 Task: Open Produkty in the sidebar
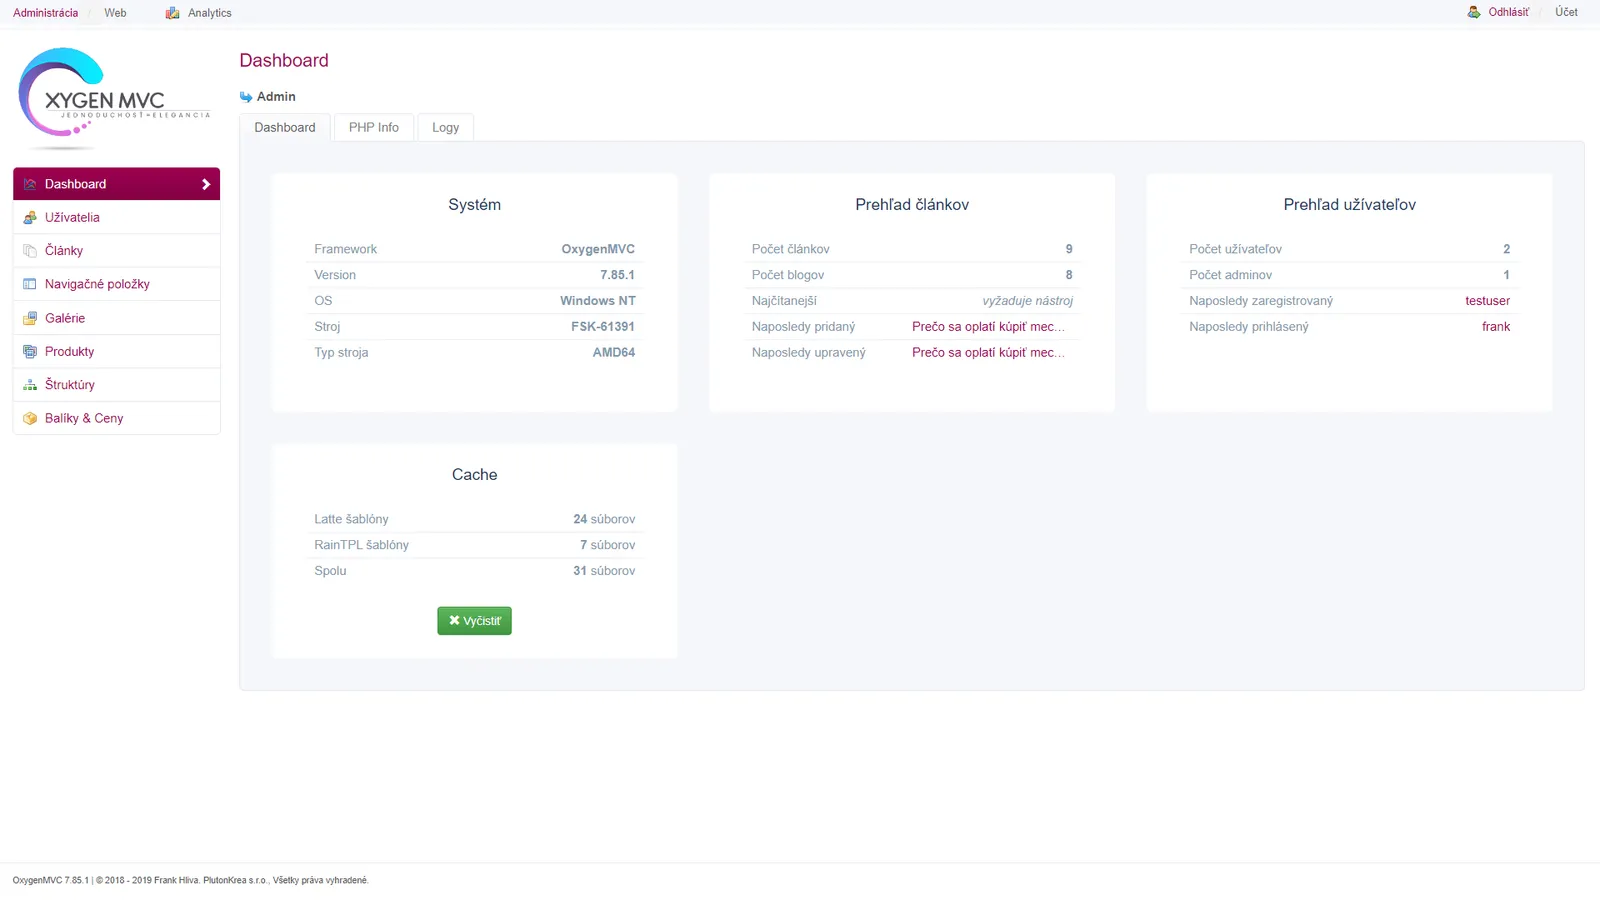(x=116, y=352)
